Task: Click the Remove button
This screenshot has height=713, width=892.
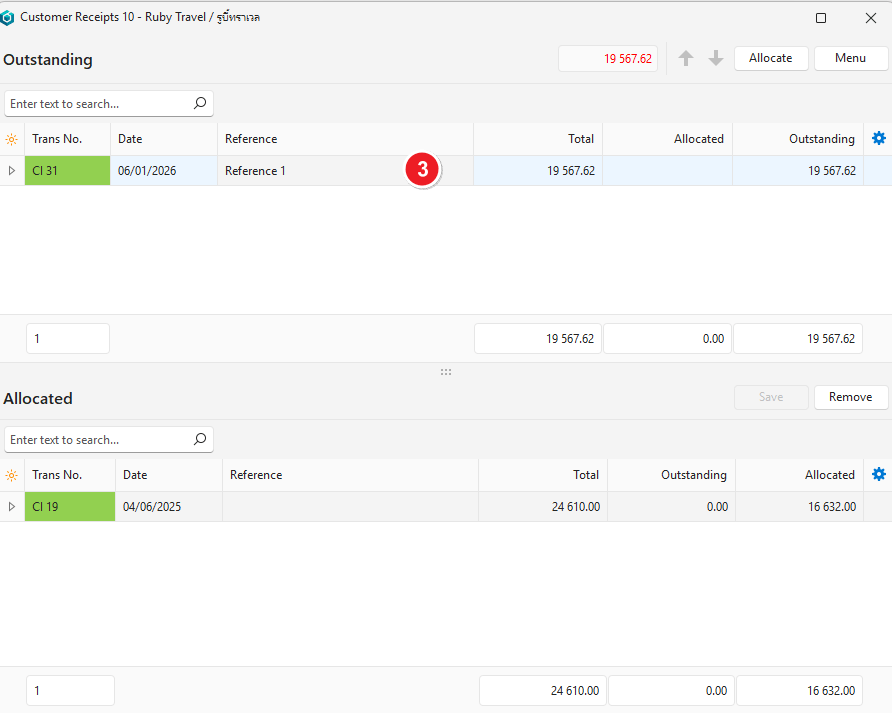Action: [x=850, y=397]
